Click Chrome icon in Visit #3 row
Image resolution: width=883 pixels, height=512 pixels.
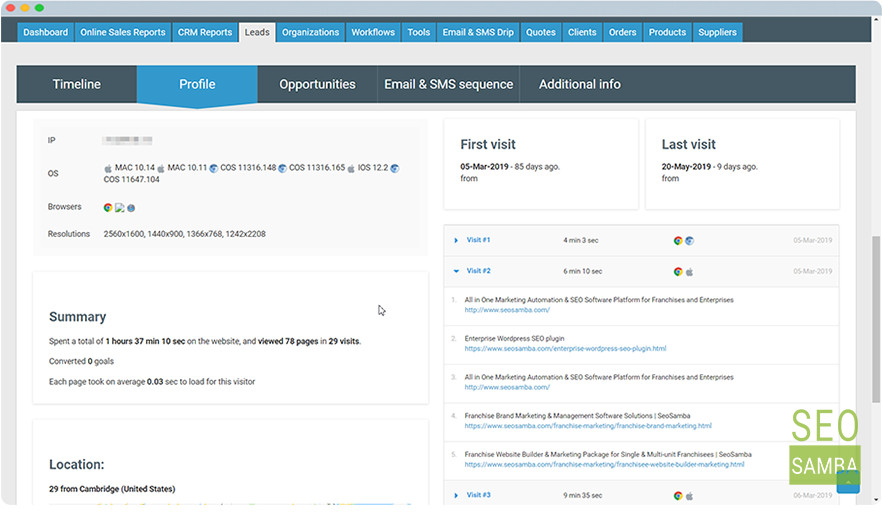[678, 496]
